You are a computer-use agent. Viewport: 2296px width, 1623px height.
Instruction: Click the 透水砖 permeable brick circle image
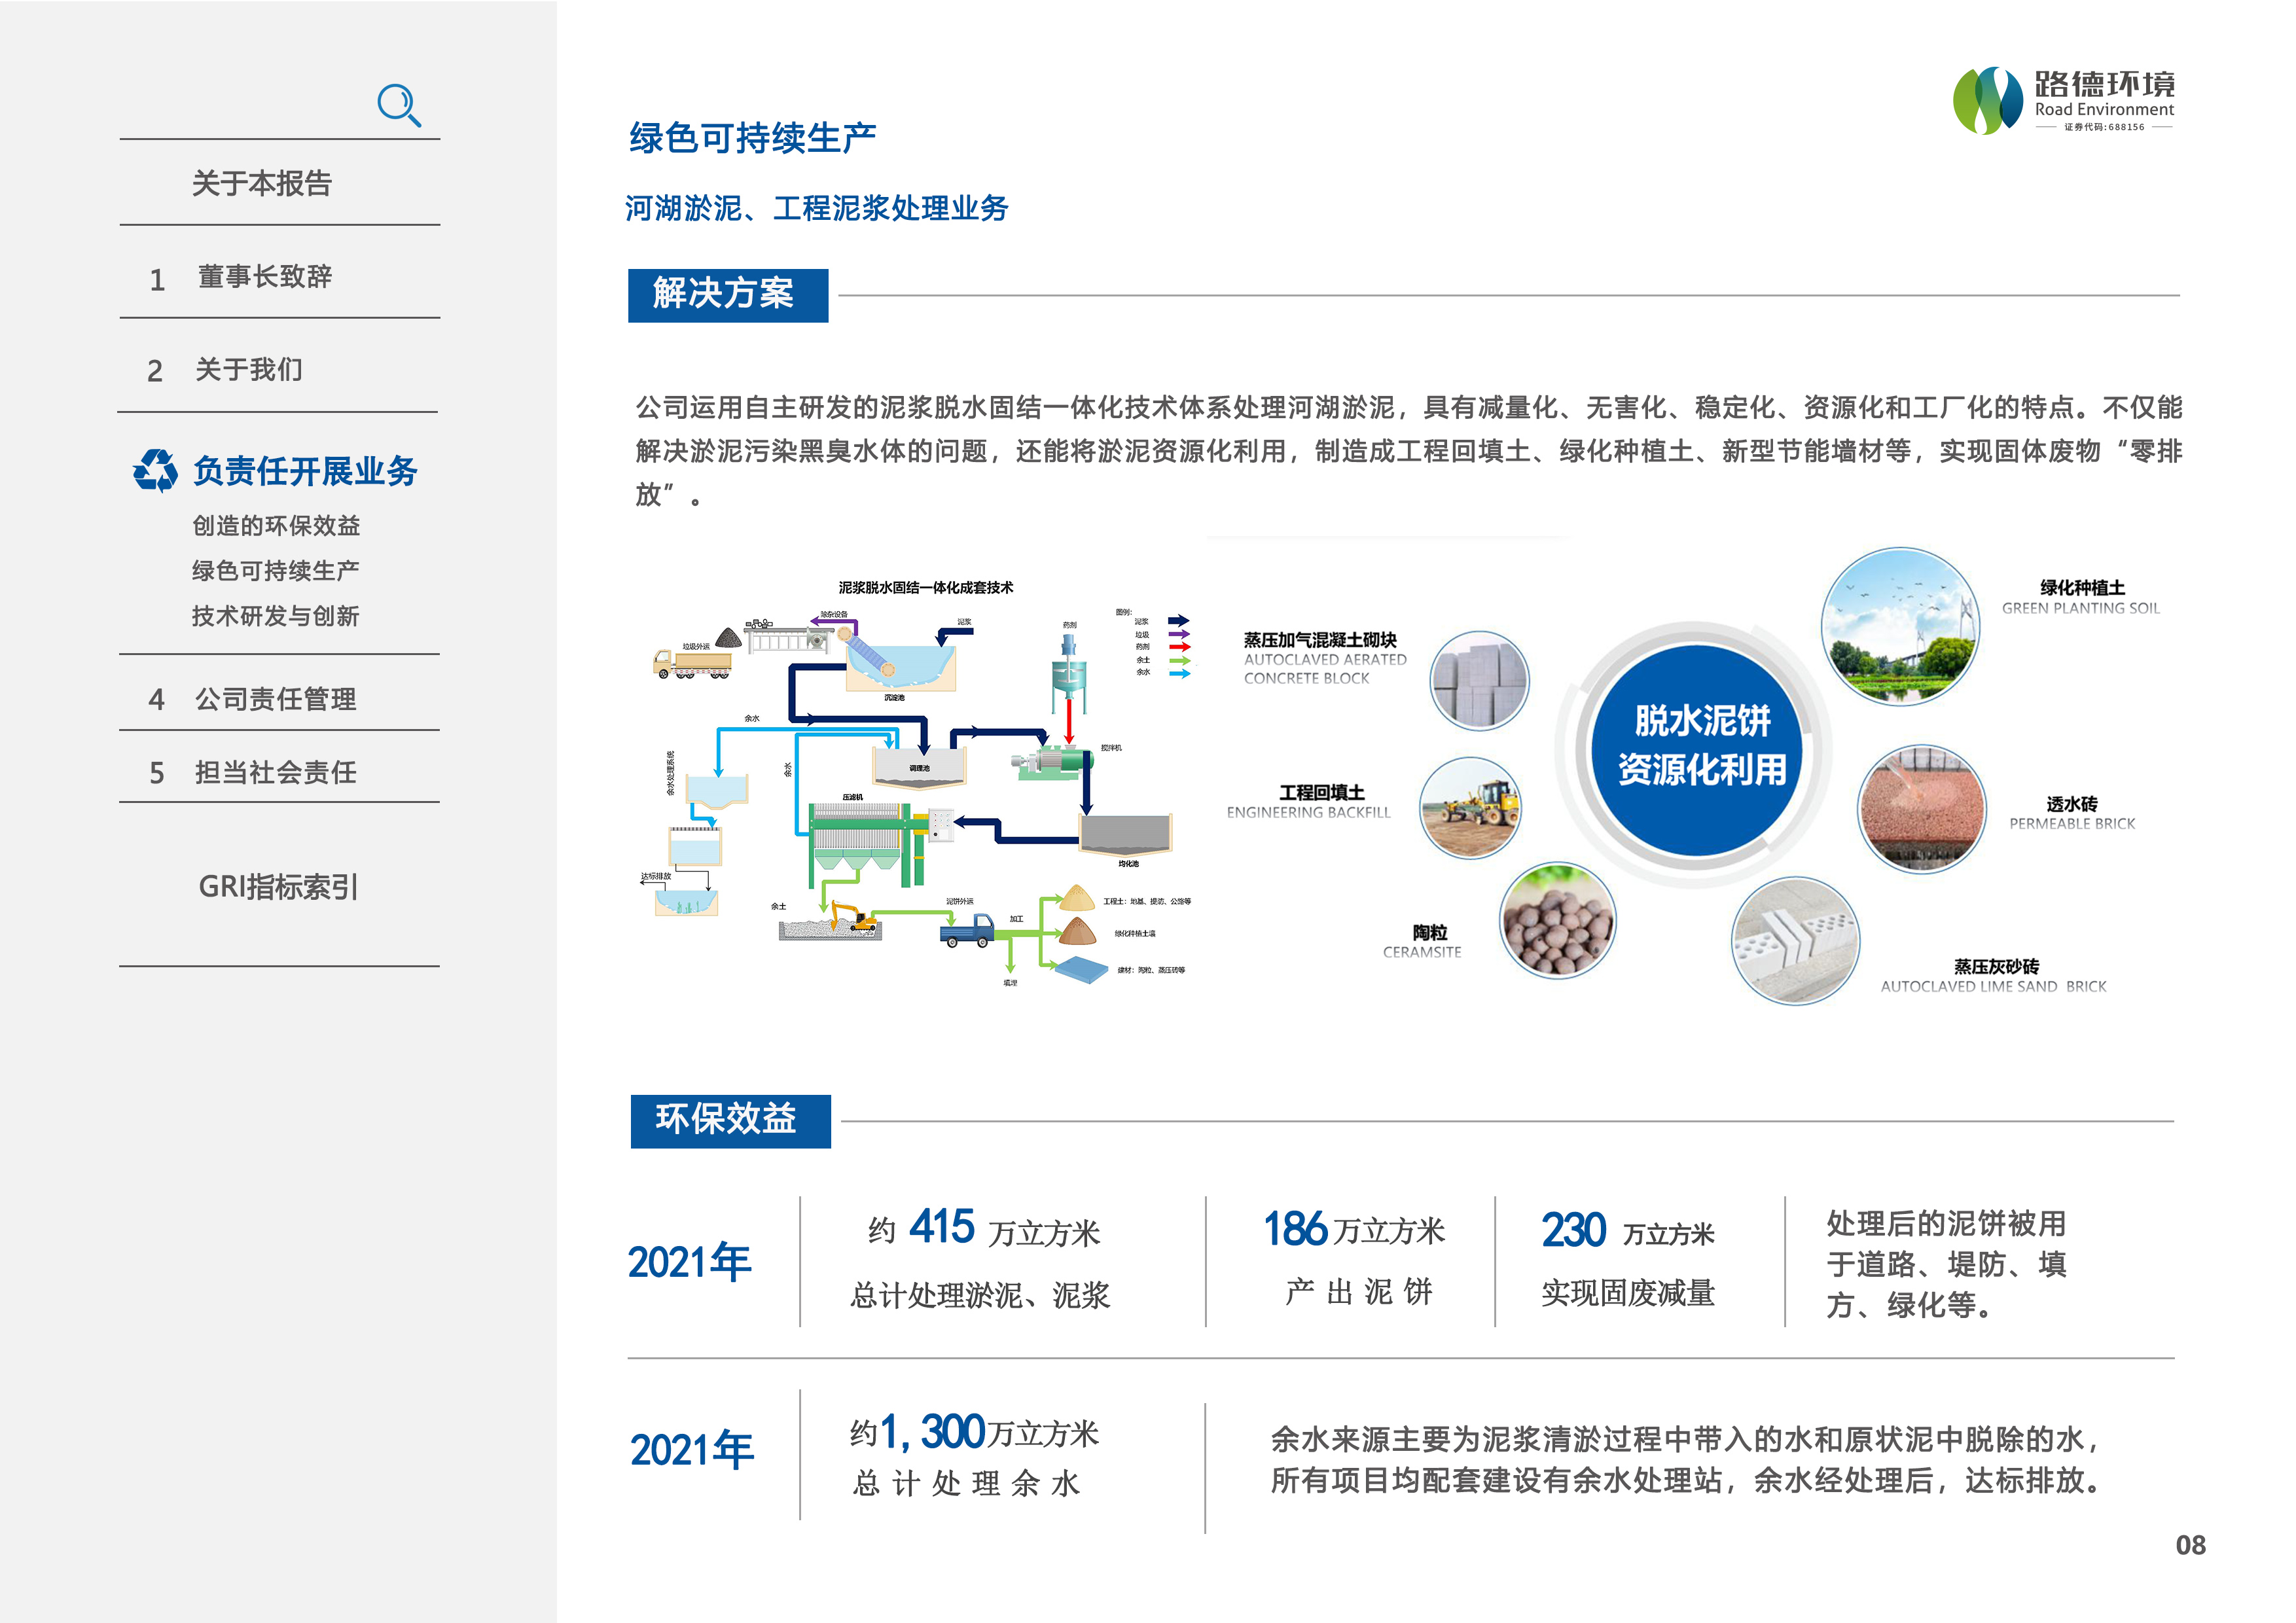click(x=1921, y=808)
